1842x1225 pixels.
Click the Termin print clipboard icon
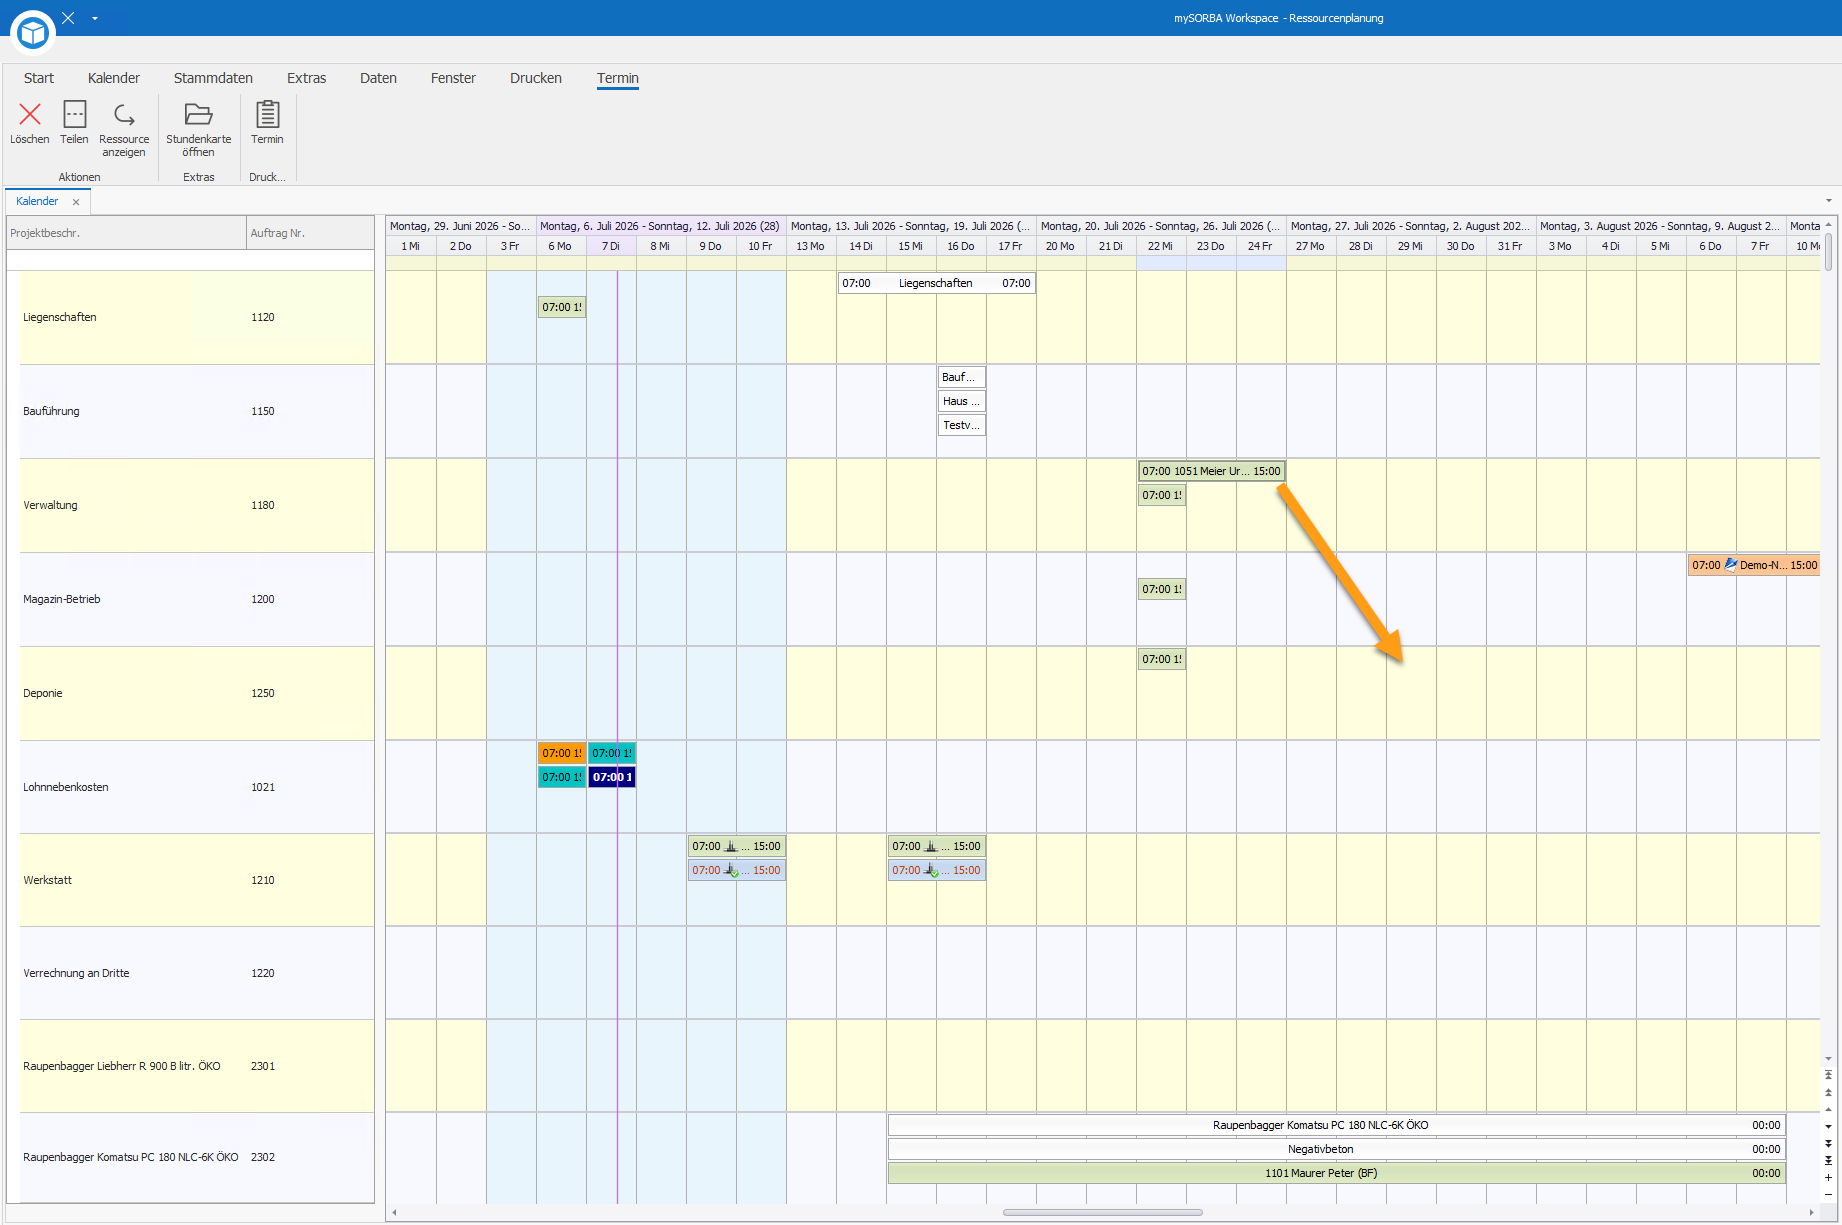point(267,114)
